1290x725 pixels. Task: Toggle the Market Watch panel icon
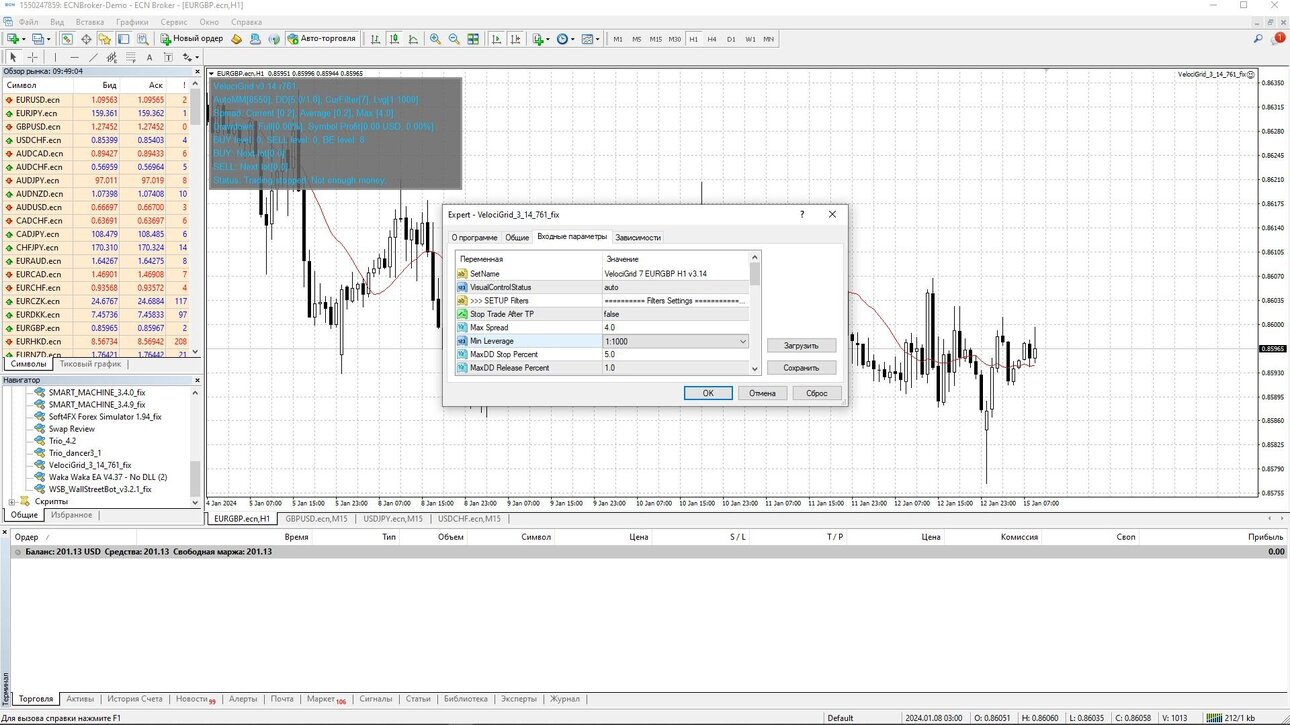pyautogui.click(x=67, y=39)
